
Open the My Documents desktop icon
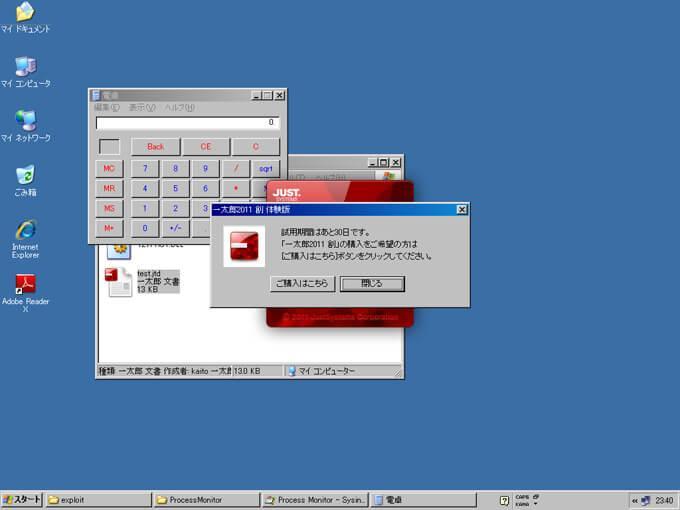(x=25, y=12)
